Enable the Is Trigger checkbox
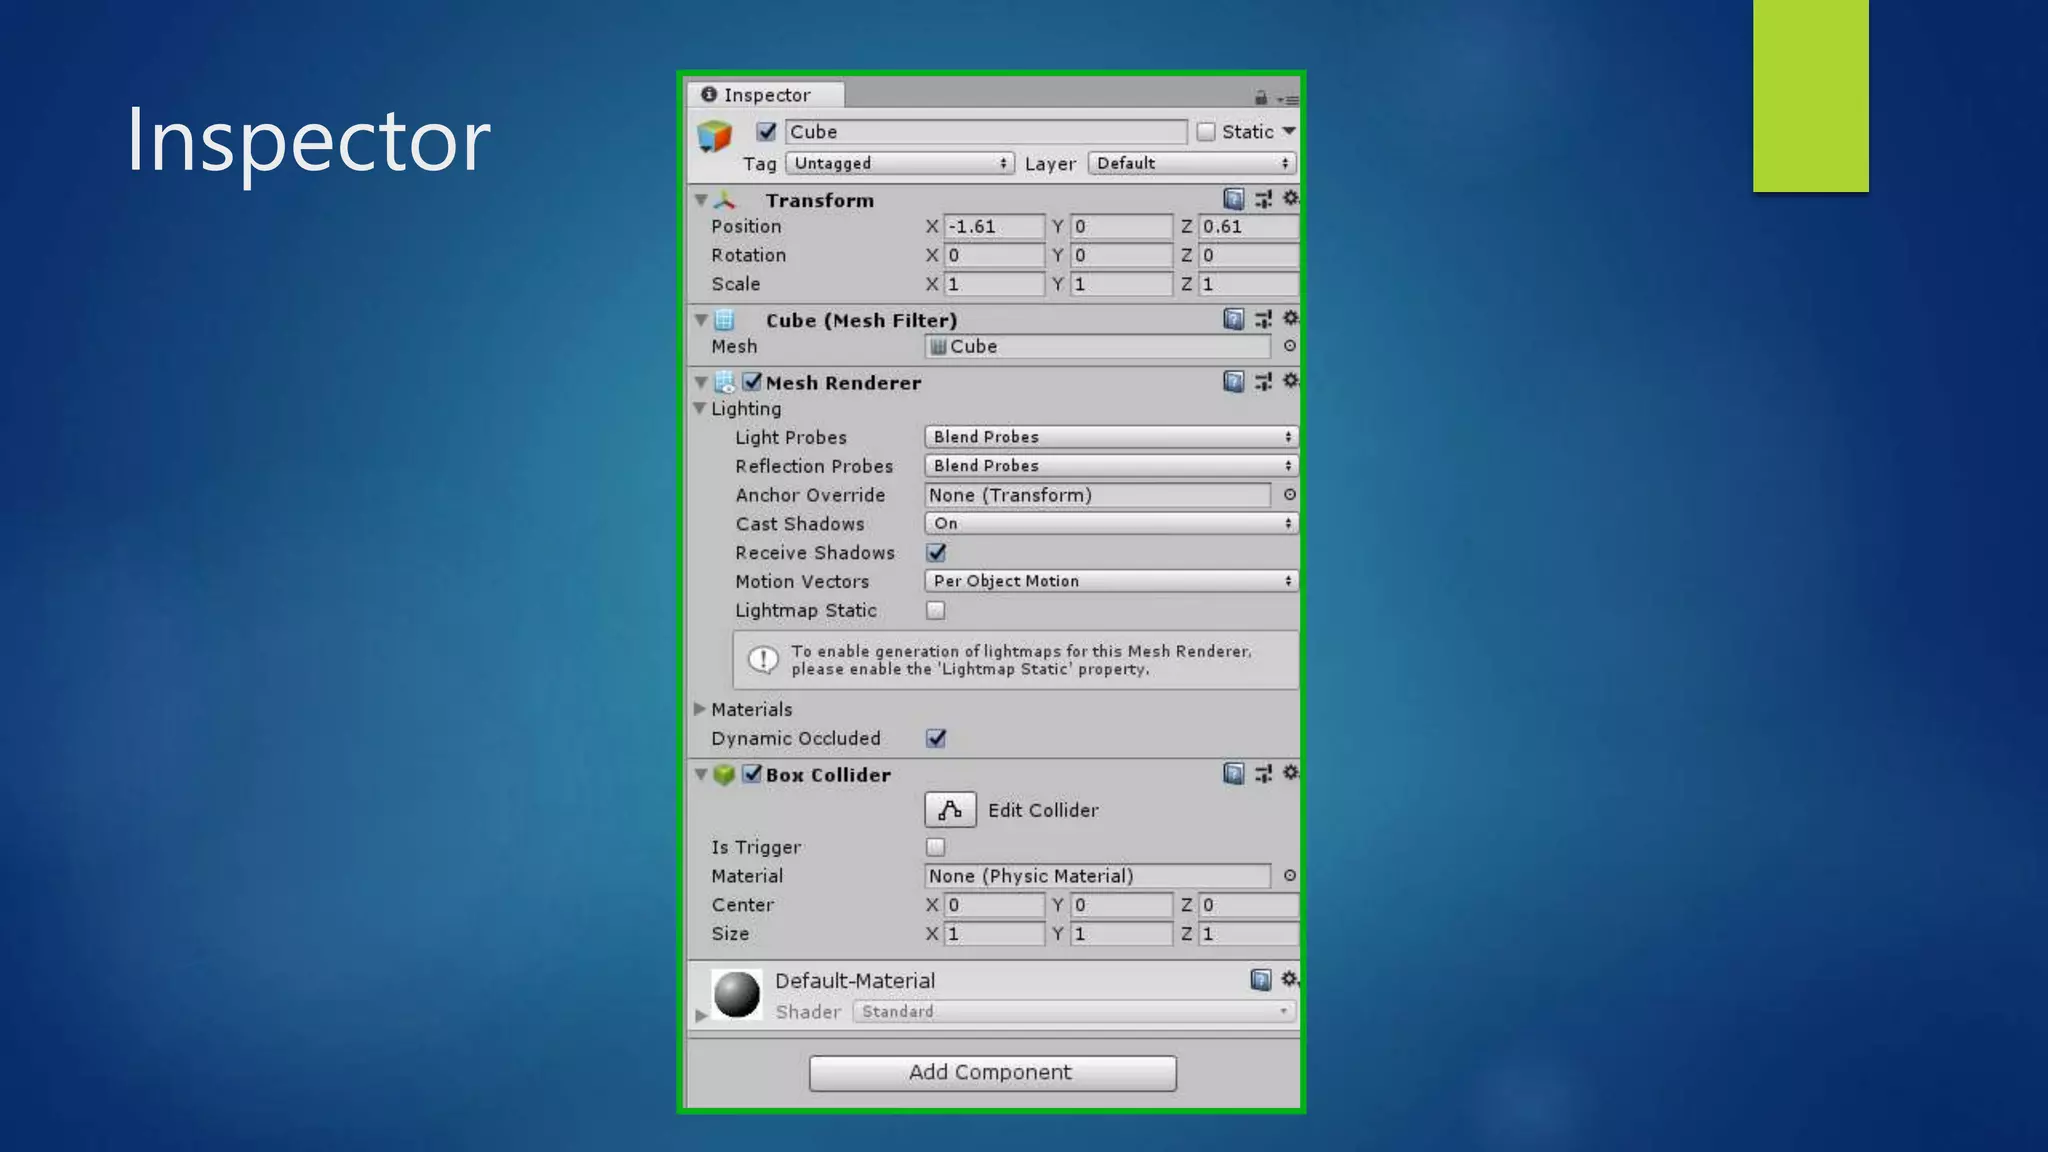 click(936, 847)
